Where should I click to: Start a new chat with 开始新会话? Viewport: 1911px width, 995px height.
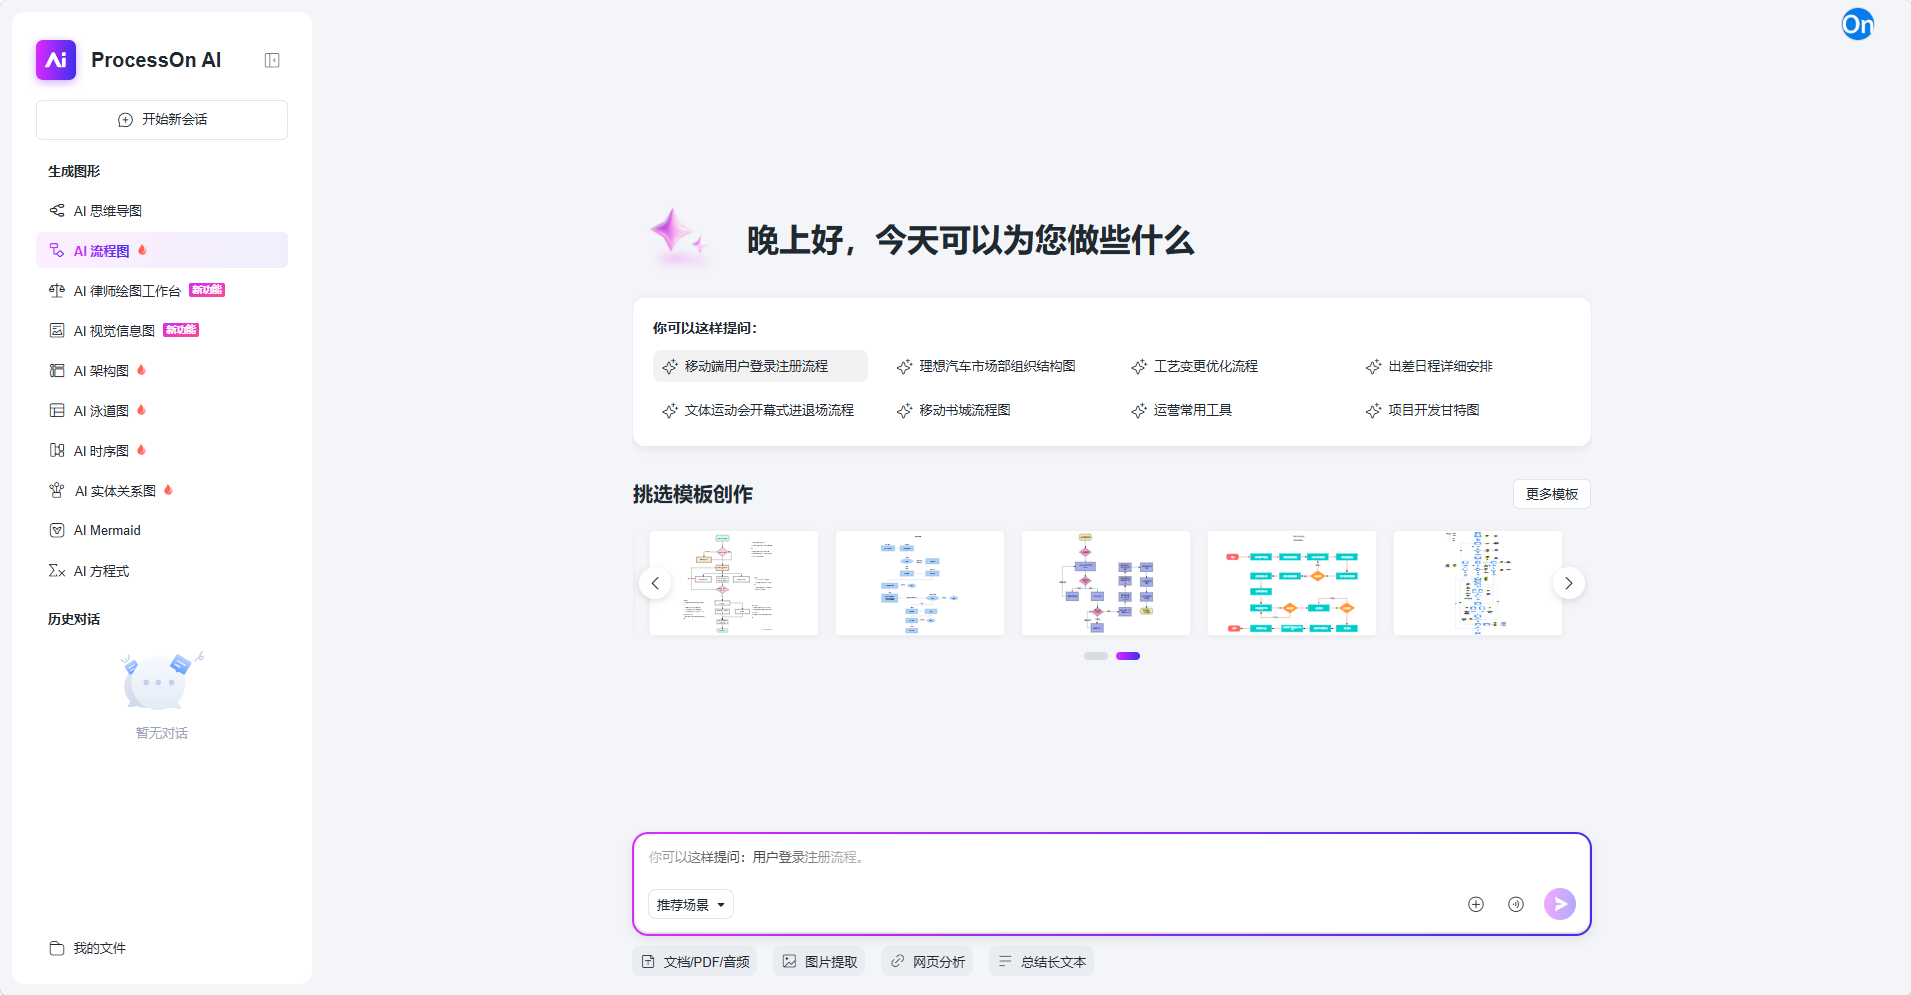pos(162,120)
